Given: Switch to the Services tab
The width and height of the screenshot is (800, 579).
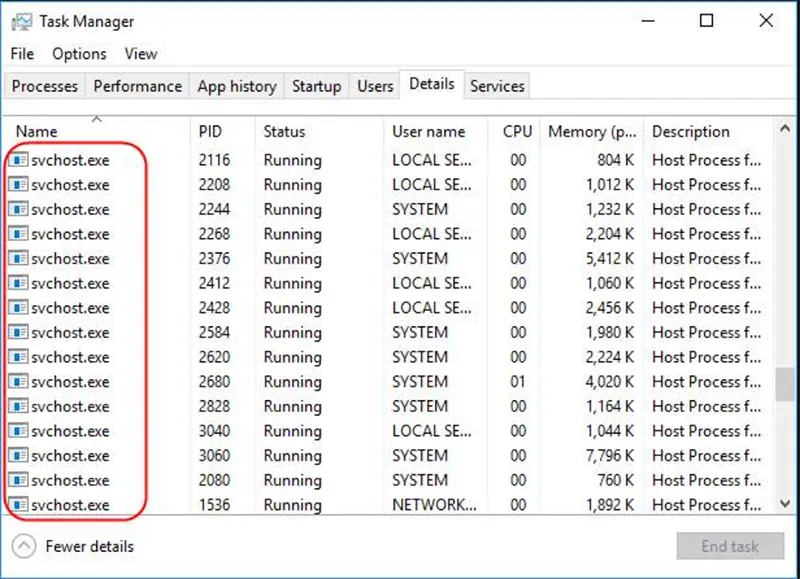Looking at the screenshot, I should click(x=497, y=86).
